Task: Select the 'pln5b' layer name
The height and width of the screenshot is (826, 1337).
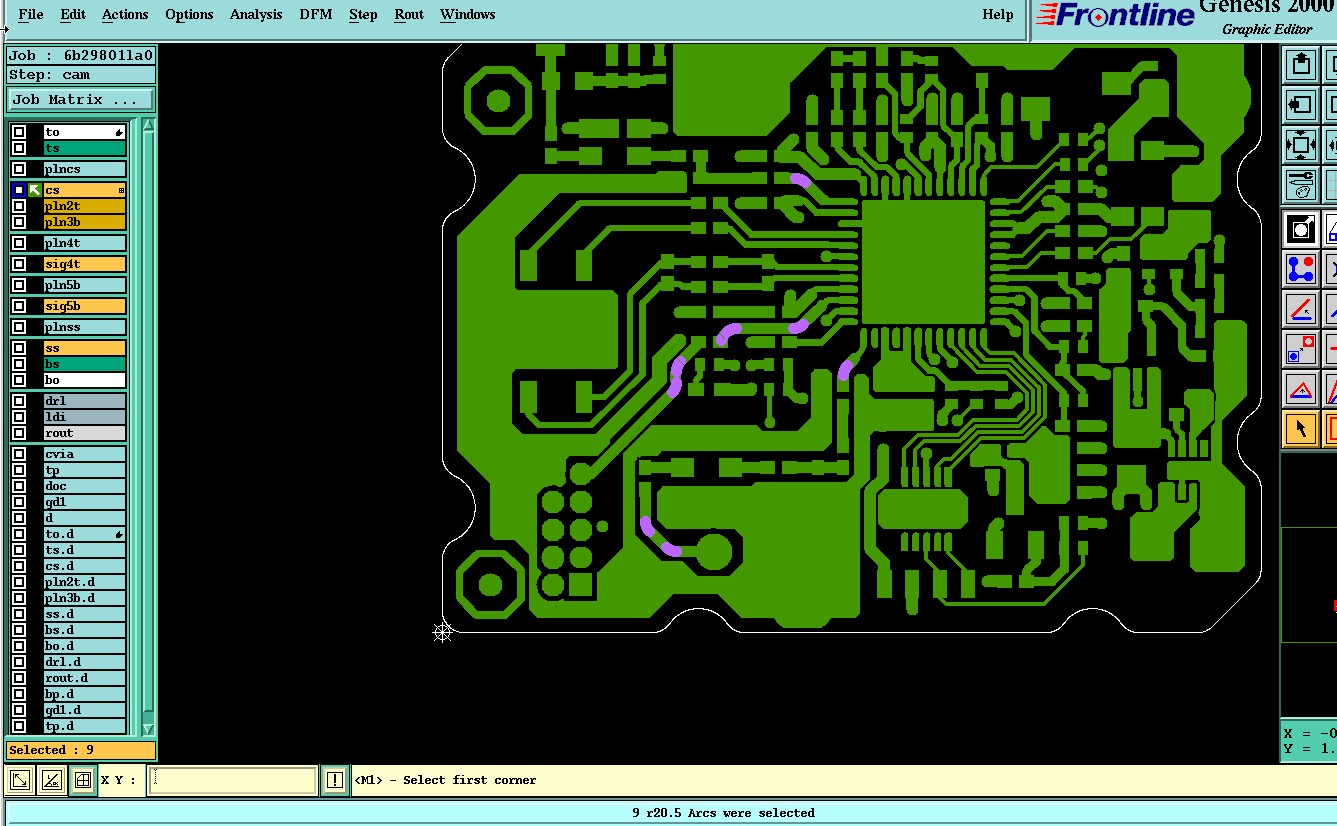Action: click(85, 285)
